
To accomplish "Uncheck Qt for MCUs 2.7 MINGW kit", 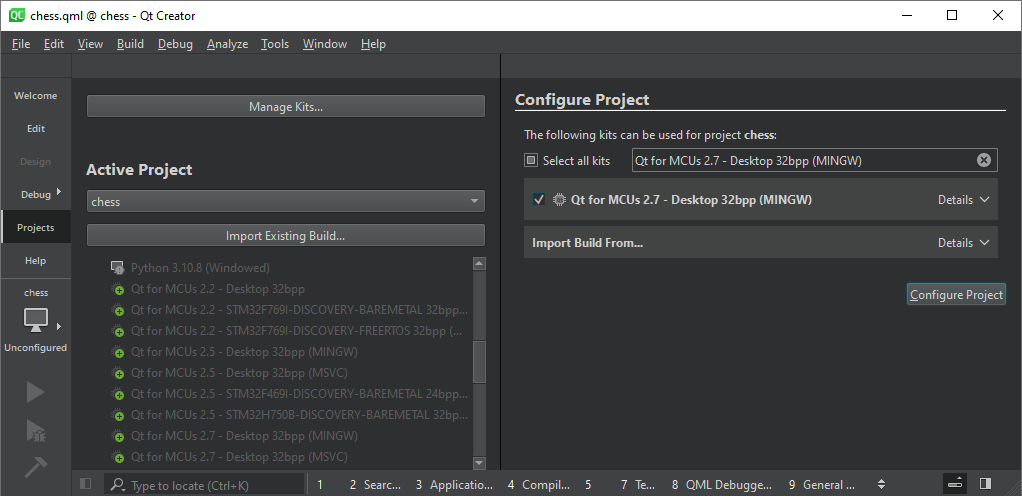I will click(x=539, y=200).
